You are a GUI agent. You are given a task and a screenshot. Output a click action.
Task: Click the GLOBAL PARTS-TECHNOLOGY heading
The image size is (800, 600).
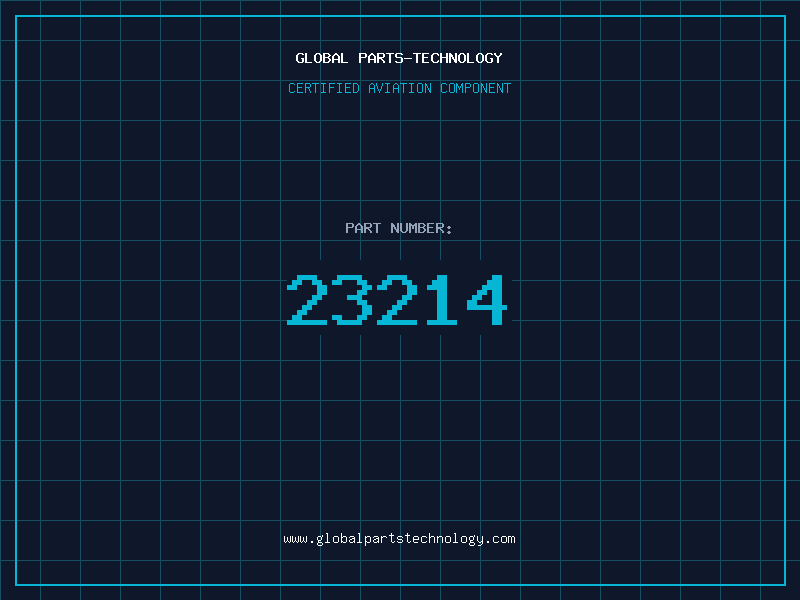coord(399,58)
